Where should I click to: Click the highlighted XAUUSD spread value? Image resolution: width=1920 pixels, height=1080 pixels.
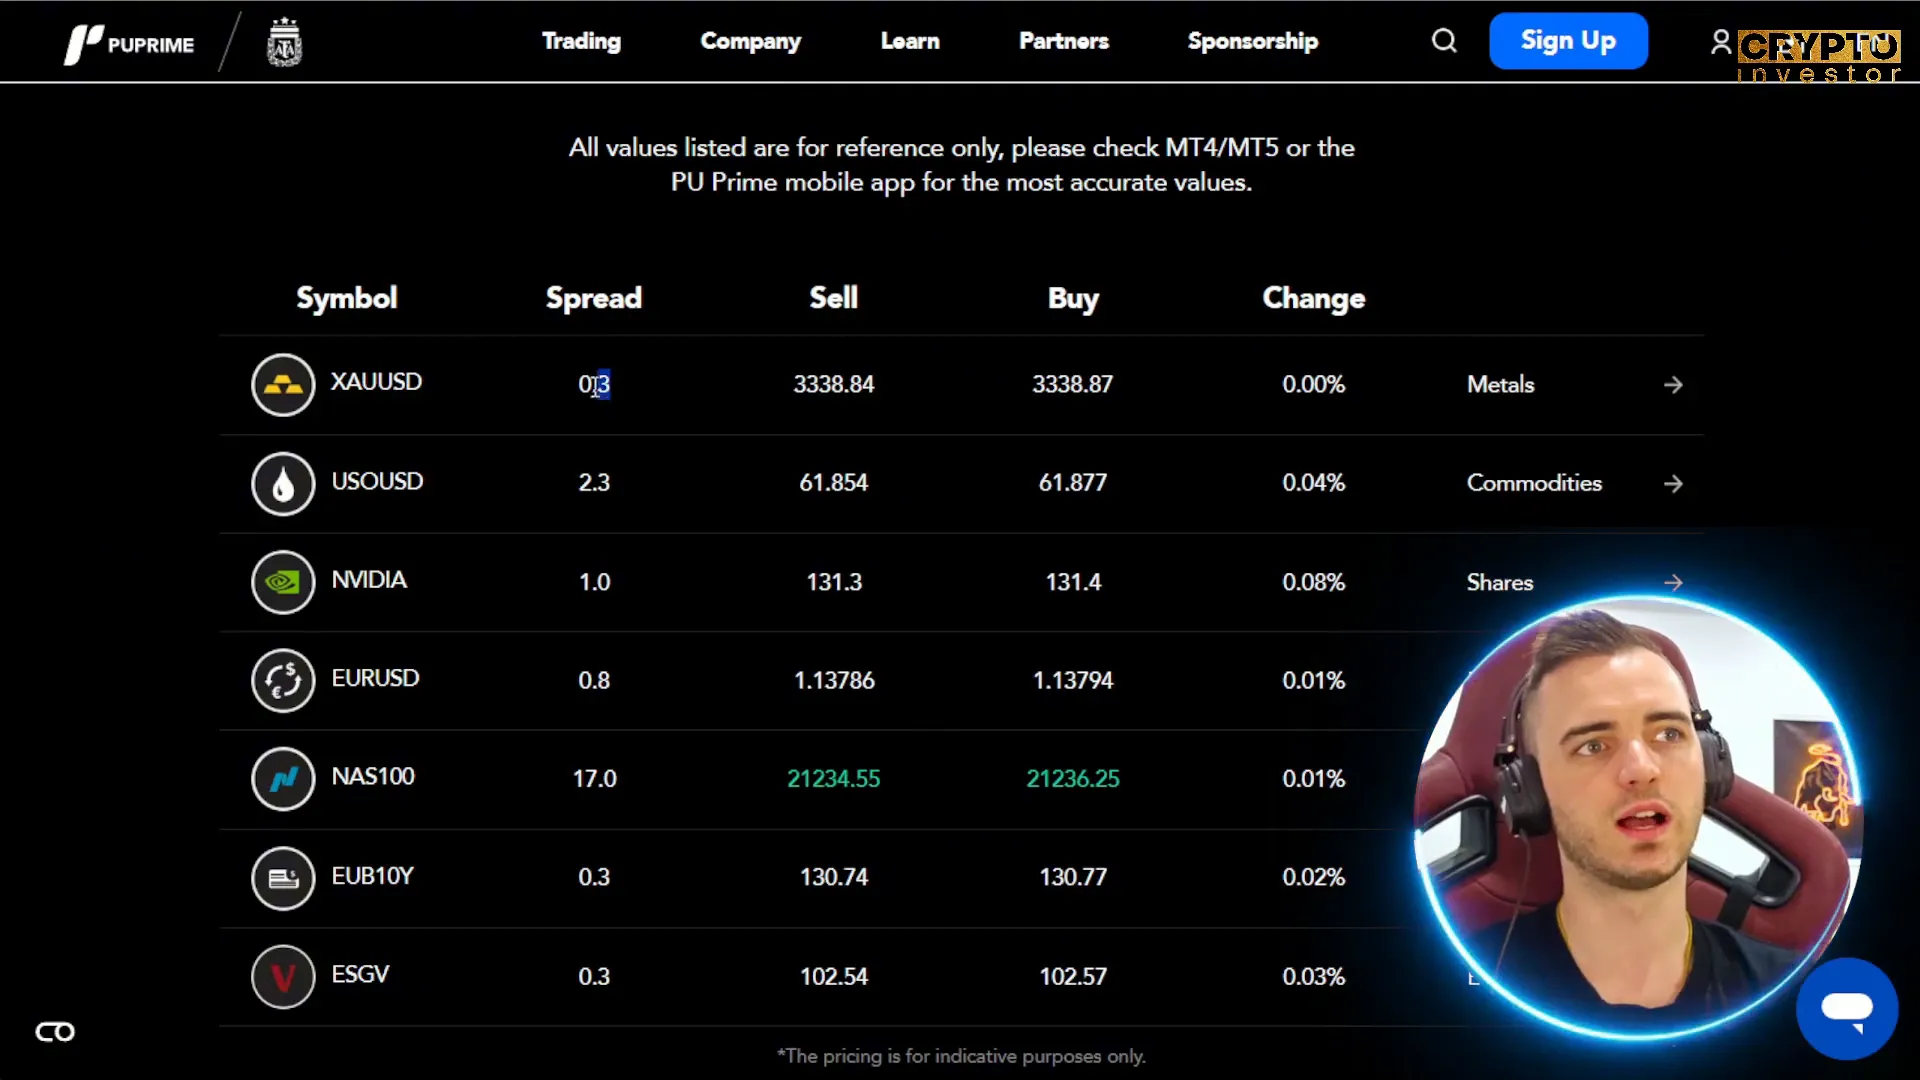pos(594,384)
